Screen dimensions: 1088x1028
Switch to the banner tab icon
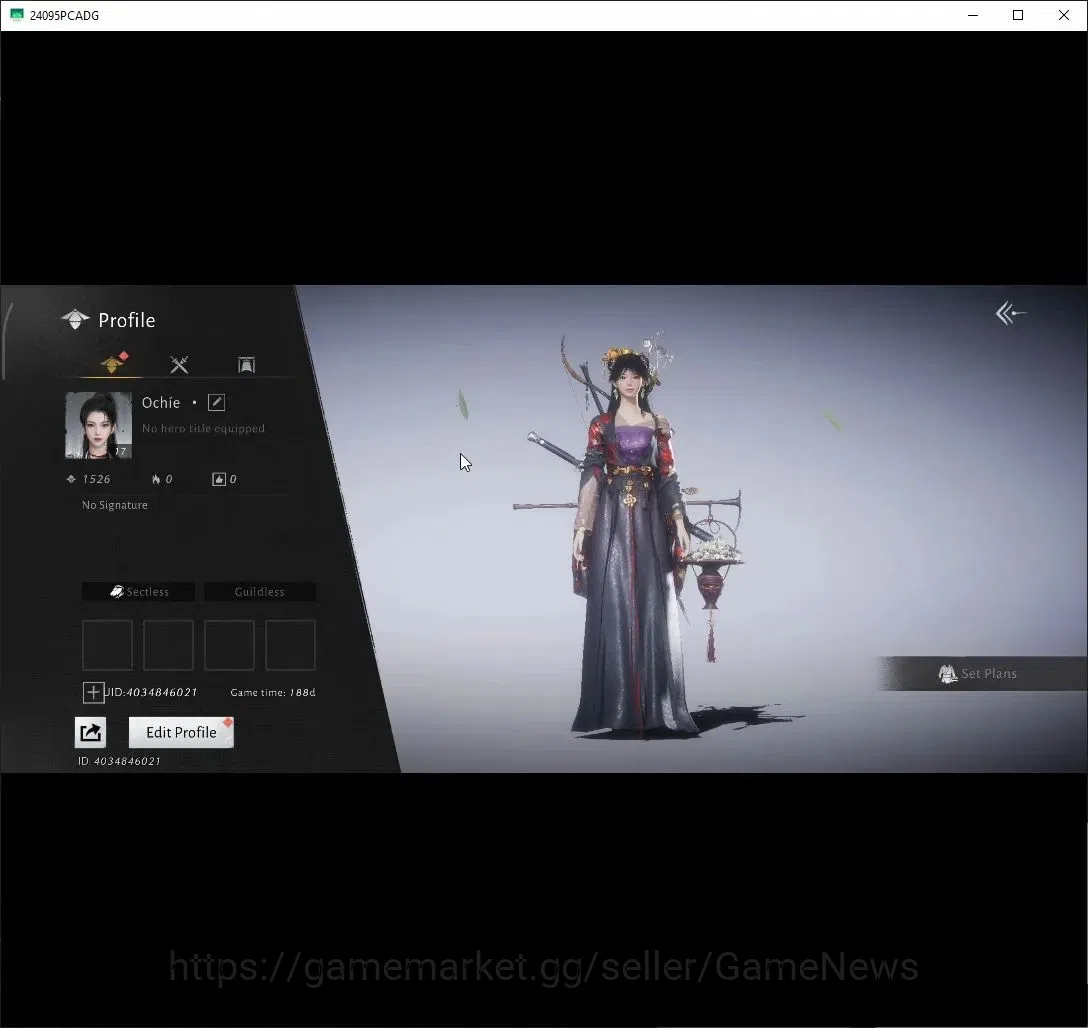(x=246, y=365)
